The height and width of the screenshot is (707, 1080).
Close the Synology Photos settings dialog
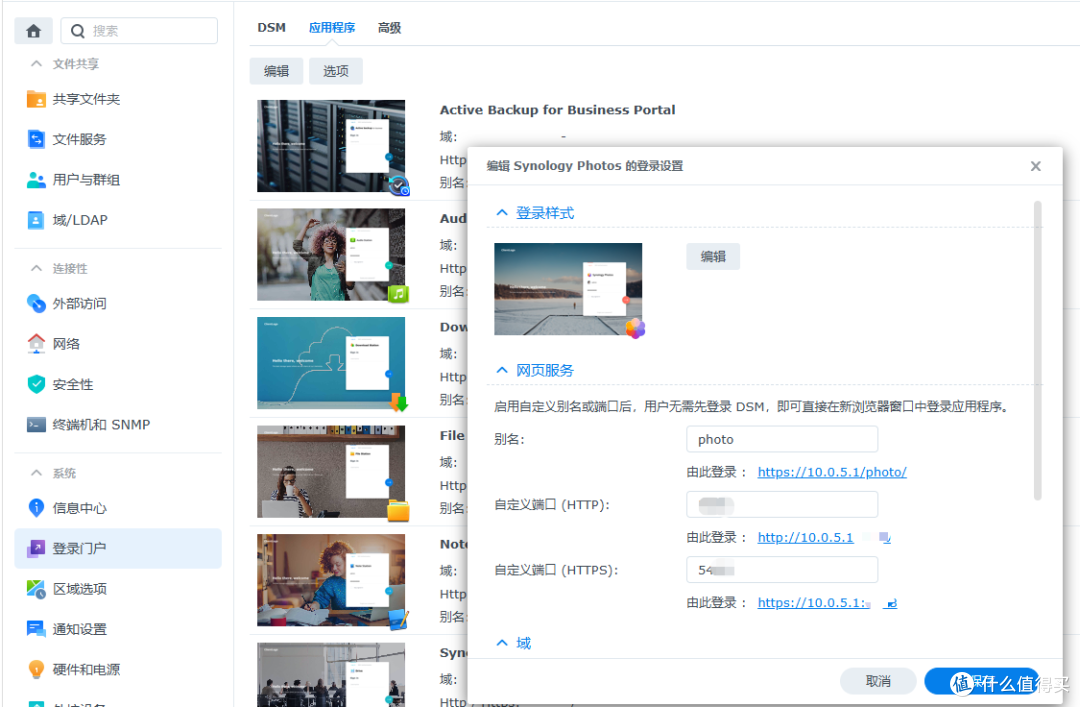(1035, 166)
